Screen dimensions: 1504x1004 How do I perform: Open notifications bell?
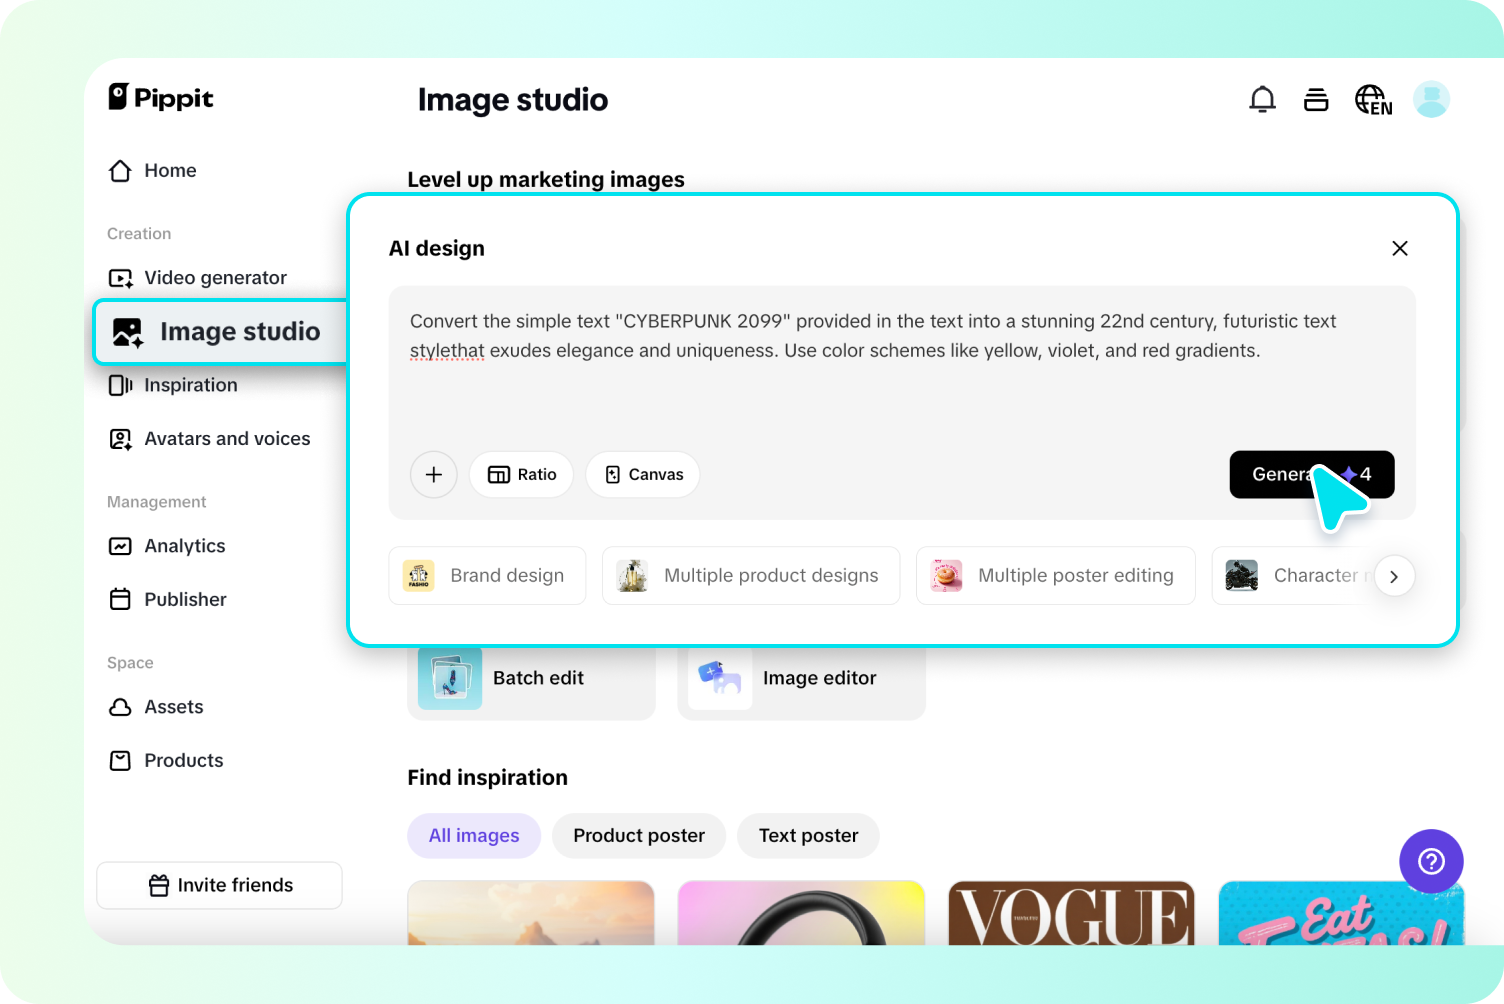[x=1262, y=99]
